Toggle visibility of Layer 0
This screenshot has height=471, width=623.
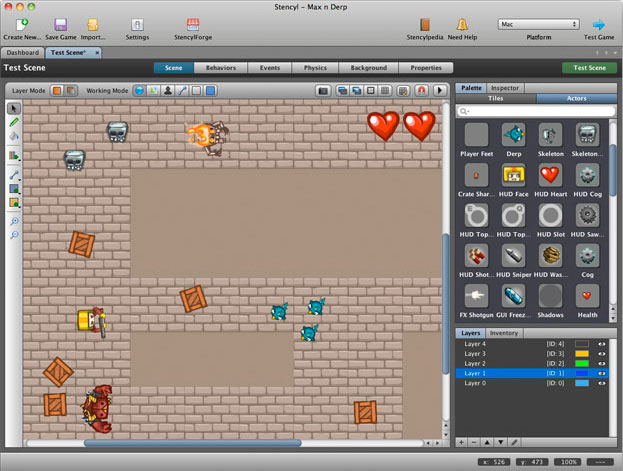coord(602,383)
